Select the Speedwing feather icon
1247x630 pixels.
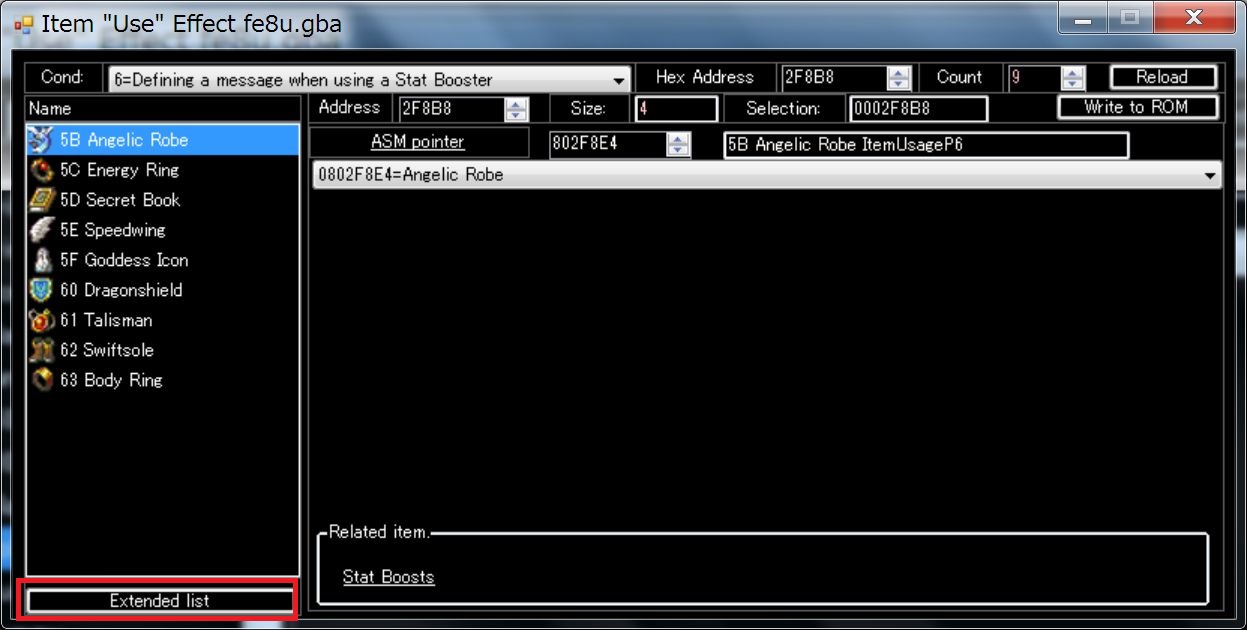coord(42,231)
